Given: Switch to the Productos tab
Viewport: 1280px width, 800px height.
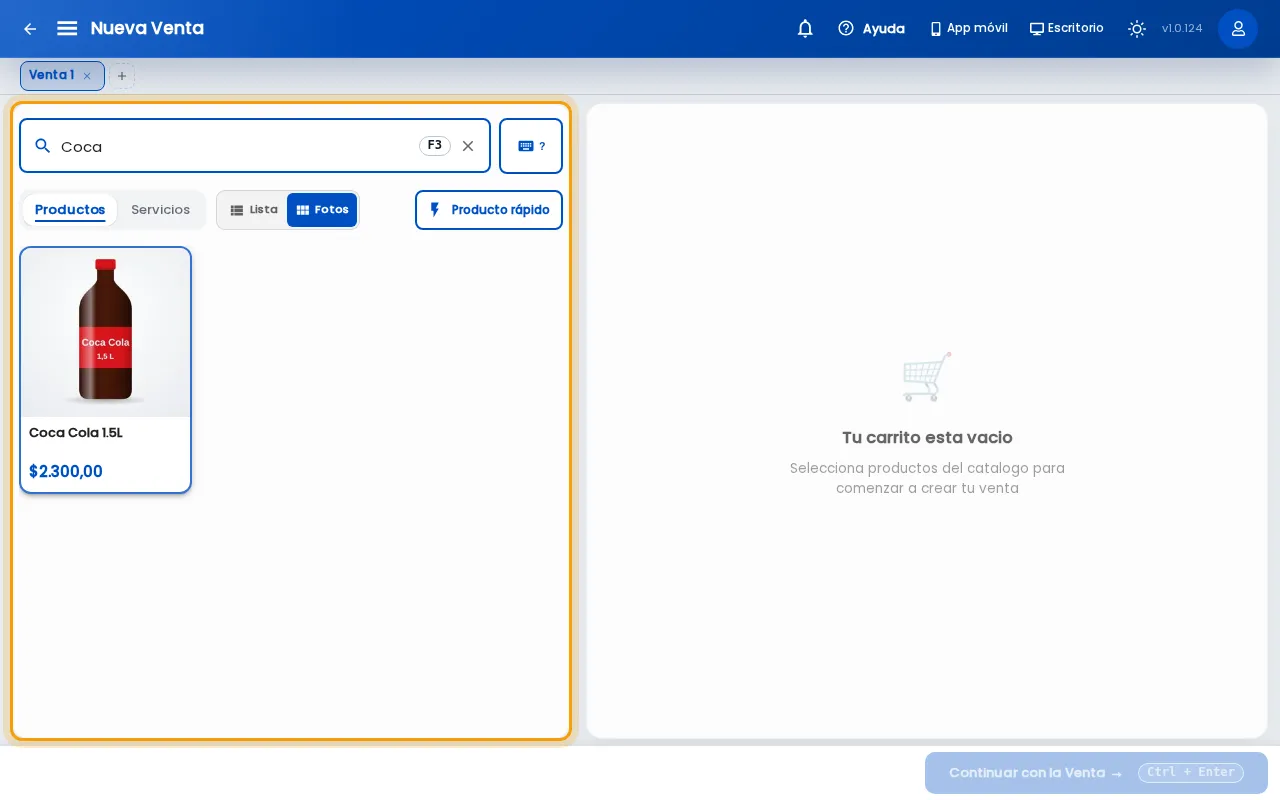Looking at the screenshot, I should [70, 210].
